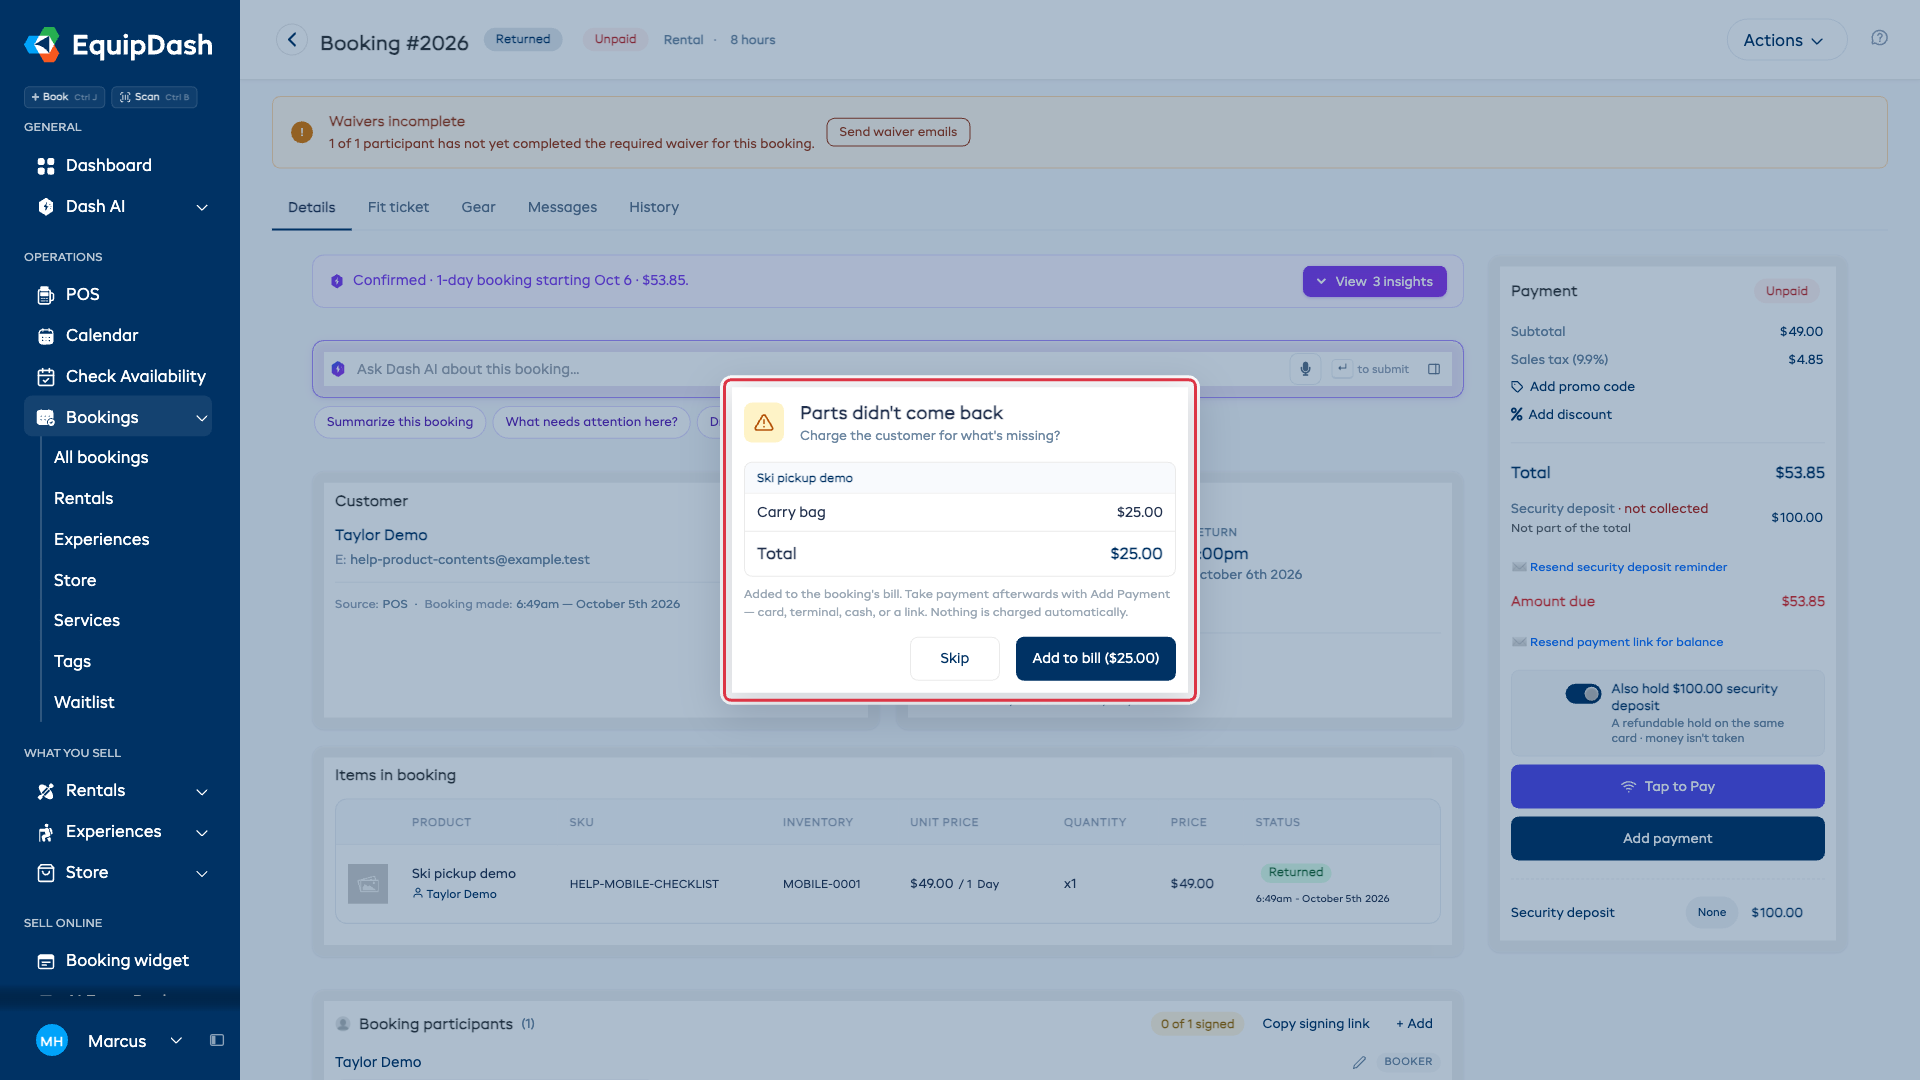Viewport: 1920px width, 1080px height.
Task: Click Add to bill ($25.00)
Action: 1095,658
